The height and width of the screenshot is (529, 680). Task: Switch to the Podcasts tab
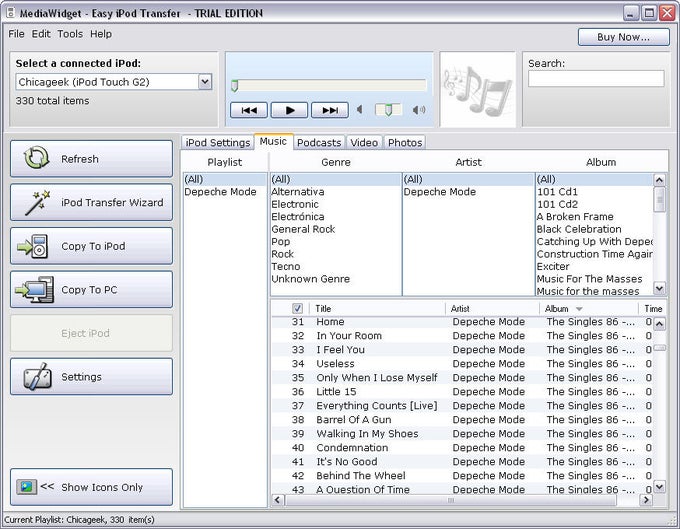(x=319, y=143)
